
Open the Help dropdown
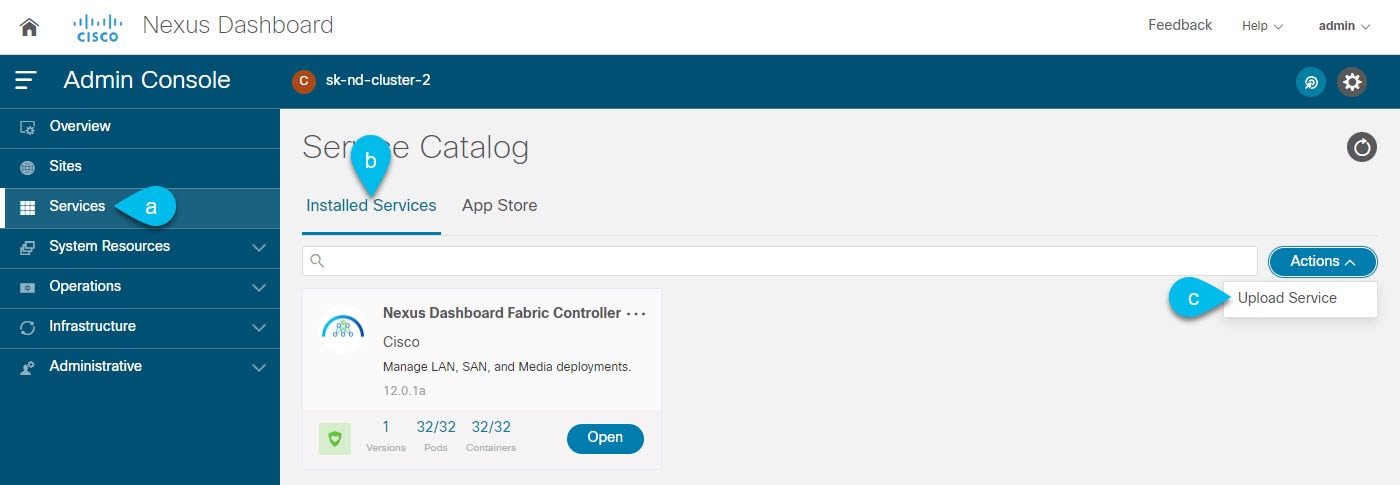tap(1262, 26)
